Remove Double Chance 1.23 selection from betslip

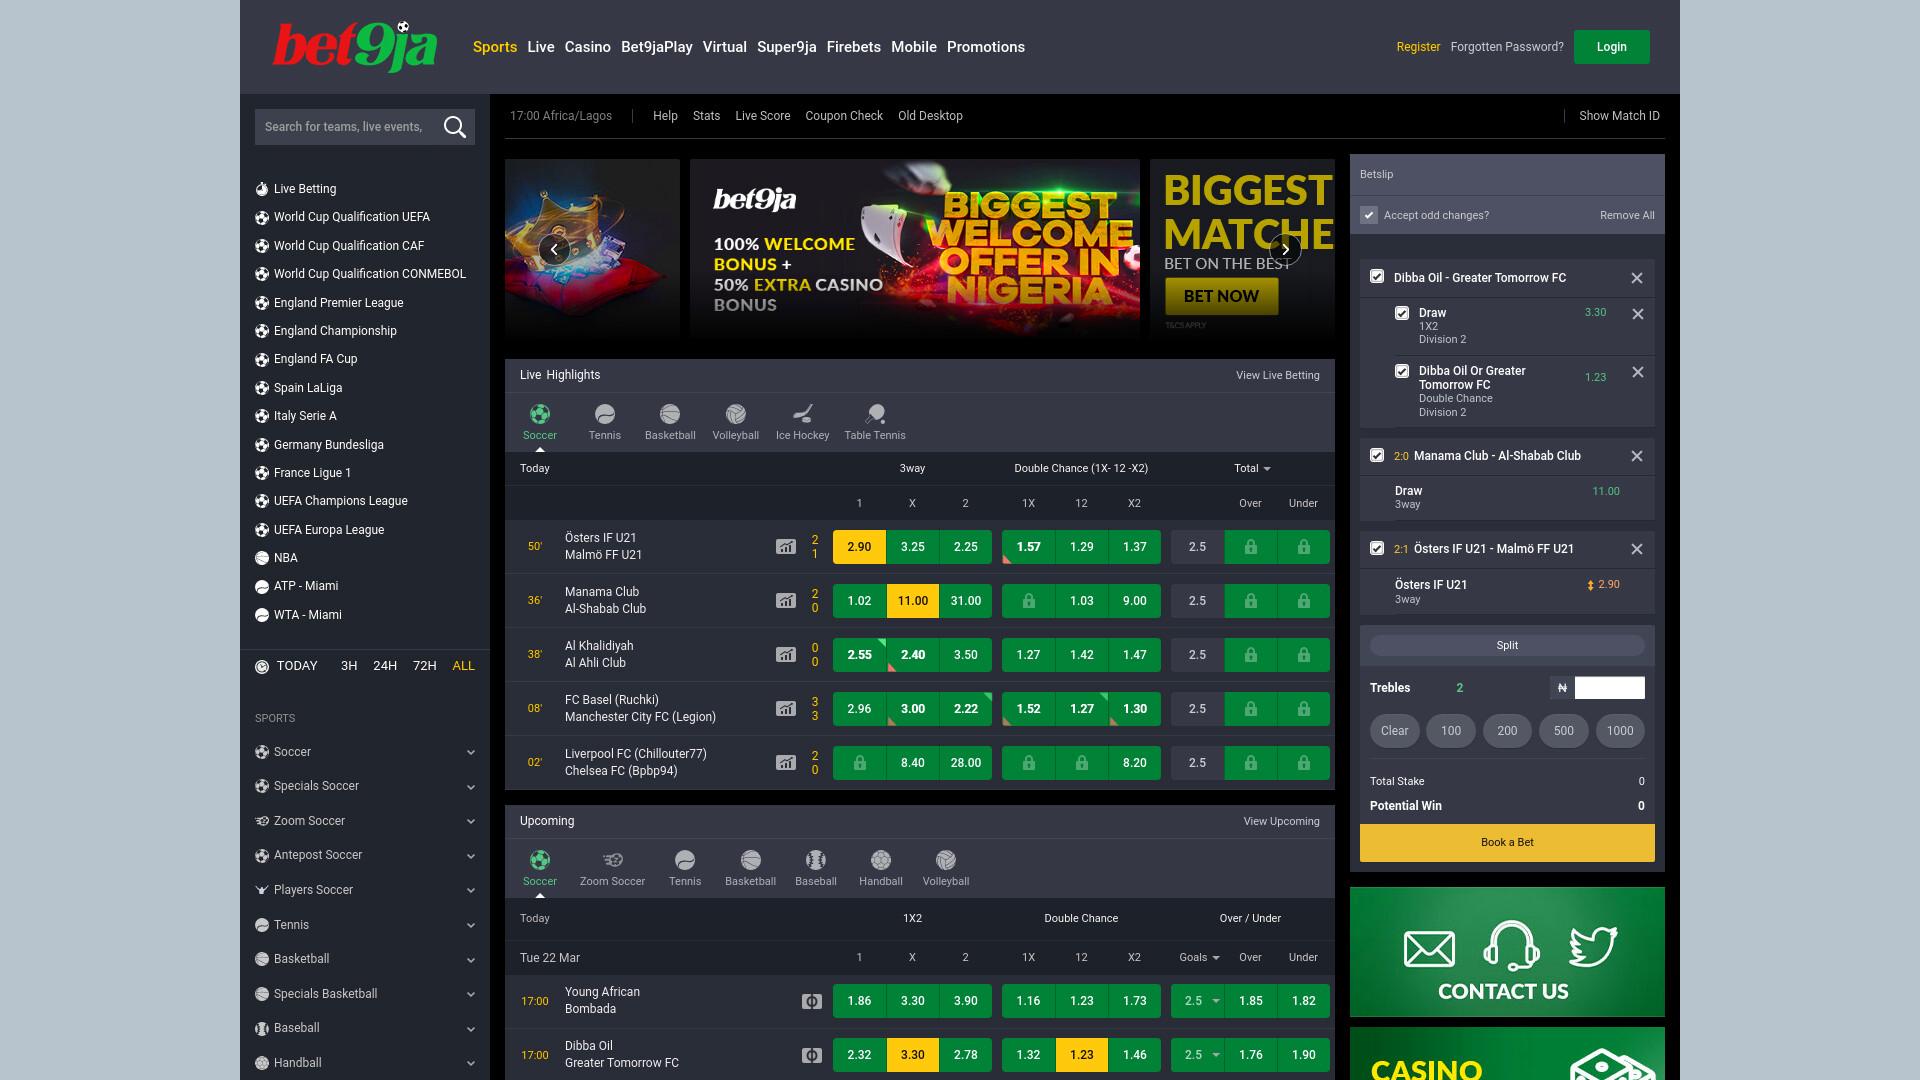(x=1638, y=372)
